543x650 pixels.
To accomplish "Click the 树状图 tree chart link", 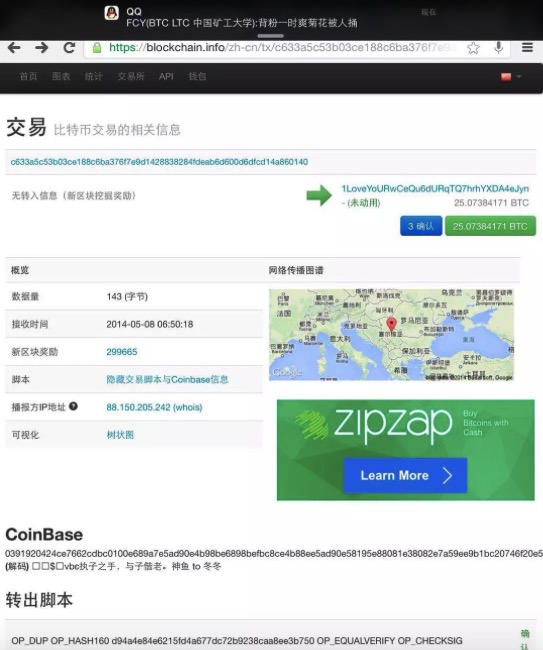I will click(x=120, y=434).
